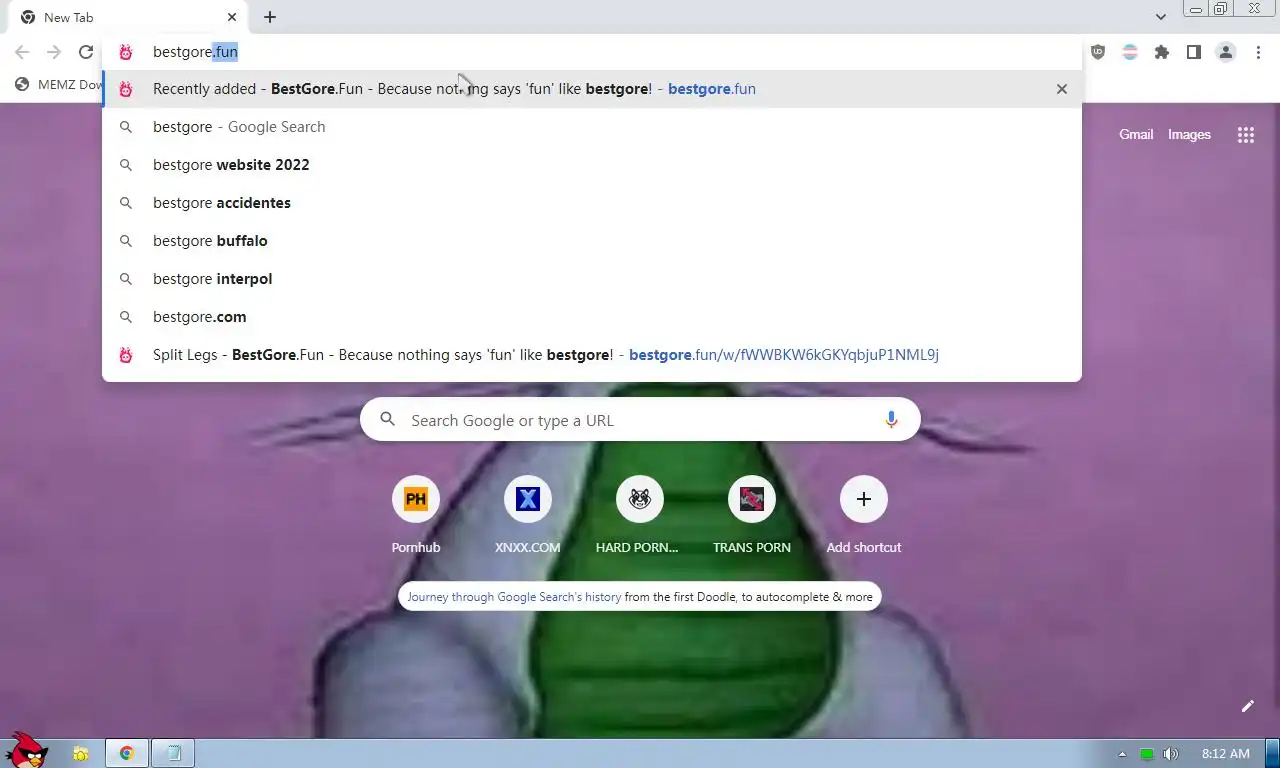Image resolution: width=1280 pixels, height=768 pixels.
Task: Reload the current page
Action: point(86,52)
